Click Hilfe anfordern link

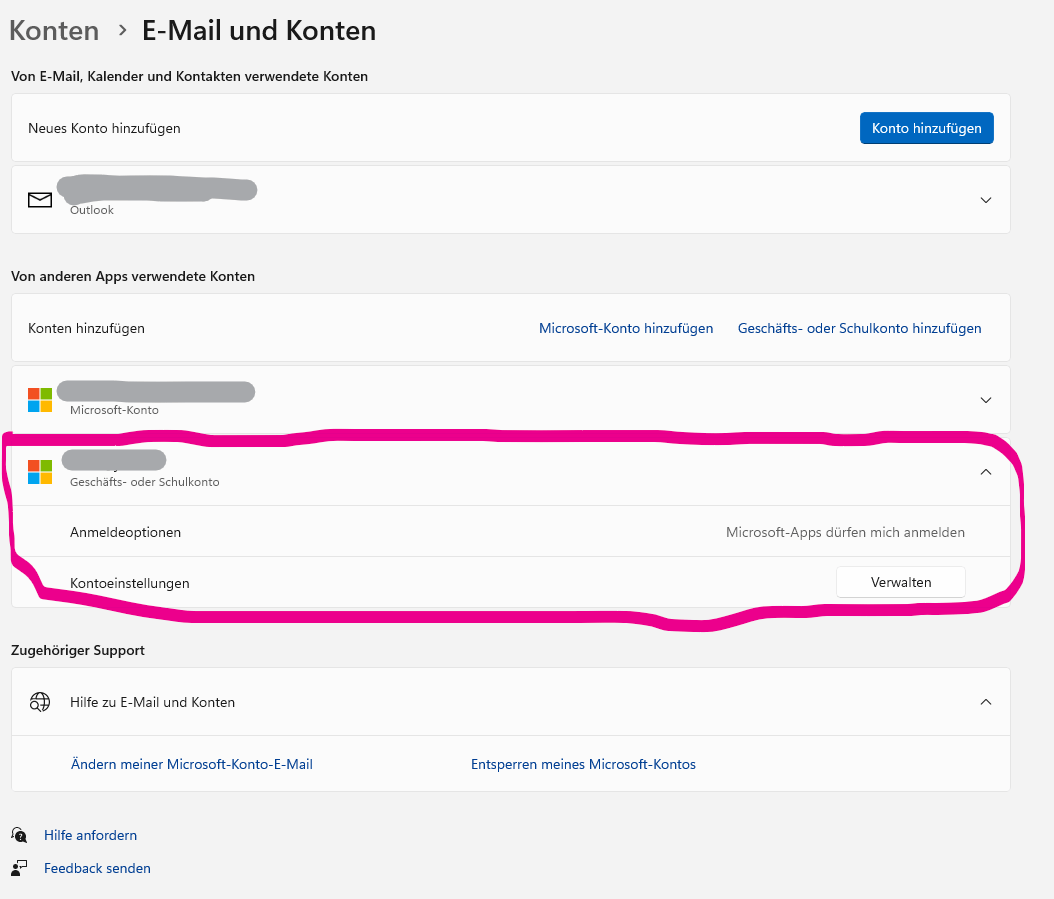(90, 835)
